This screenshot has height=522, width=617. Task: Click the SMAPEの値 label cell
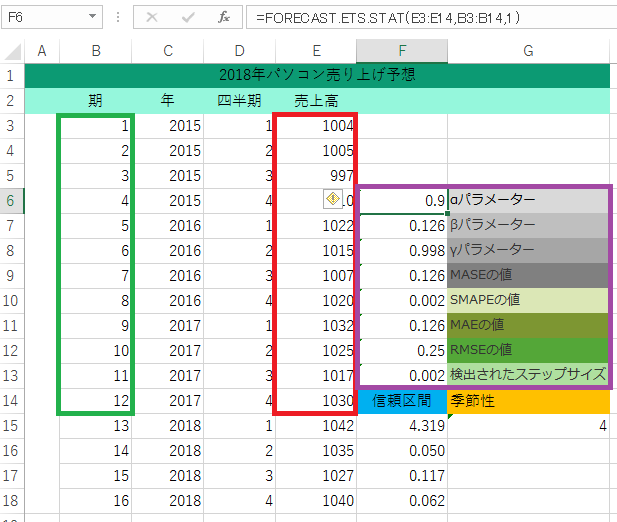tap(528, 301)
